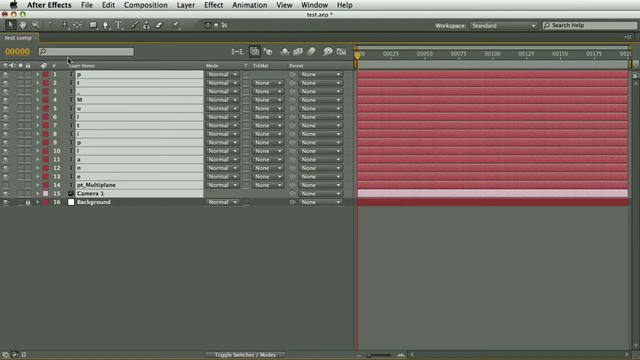Select the Zoom magnifier tool

pyautogui.click(x=36, y=25)
